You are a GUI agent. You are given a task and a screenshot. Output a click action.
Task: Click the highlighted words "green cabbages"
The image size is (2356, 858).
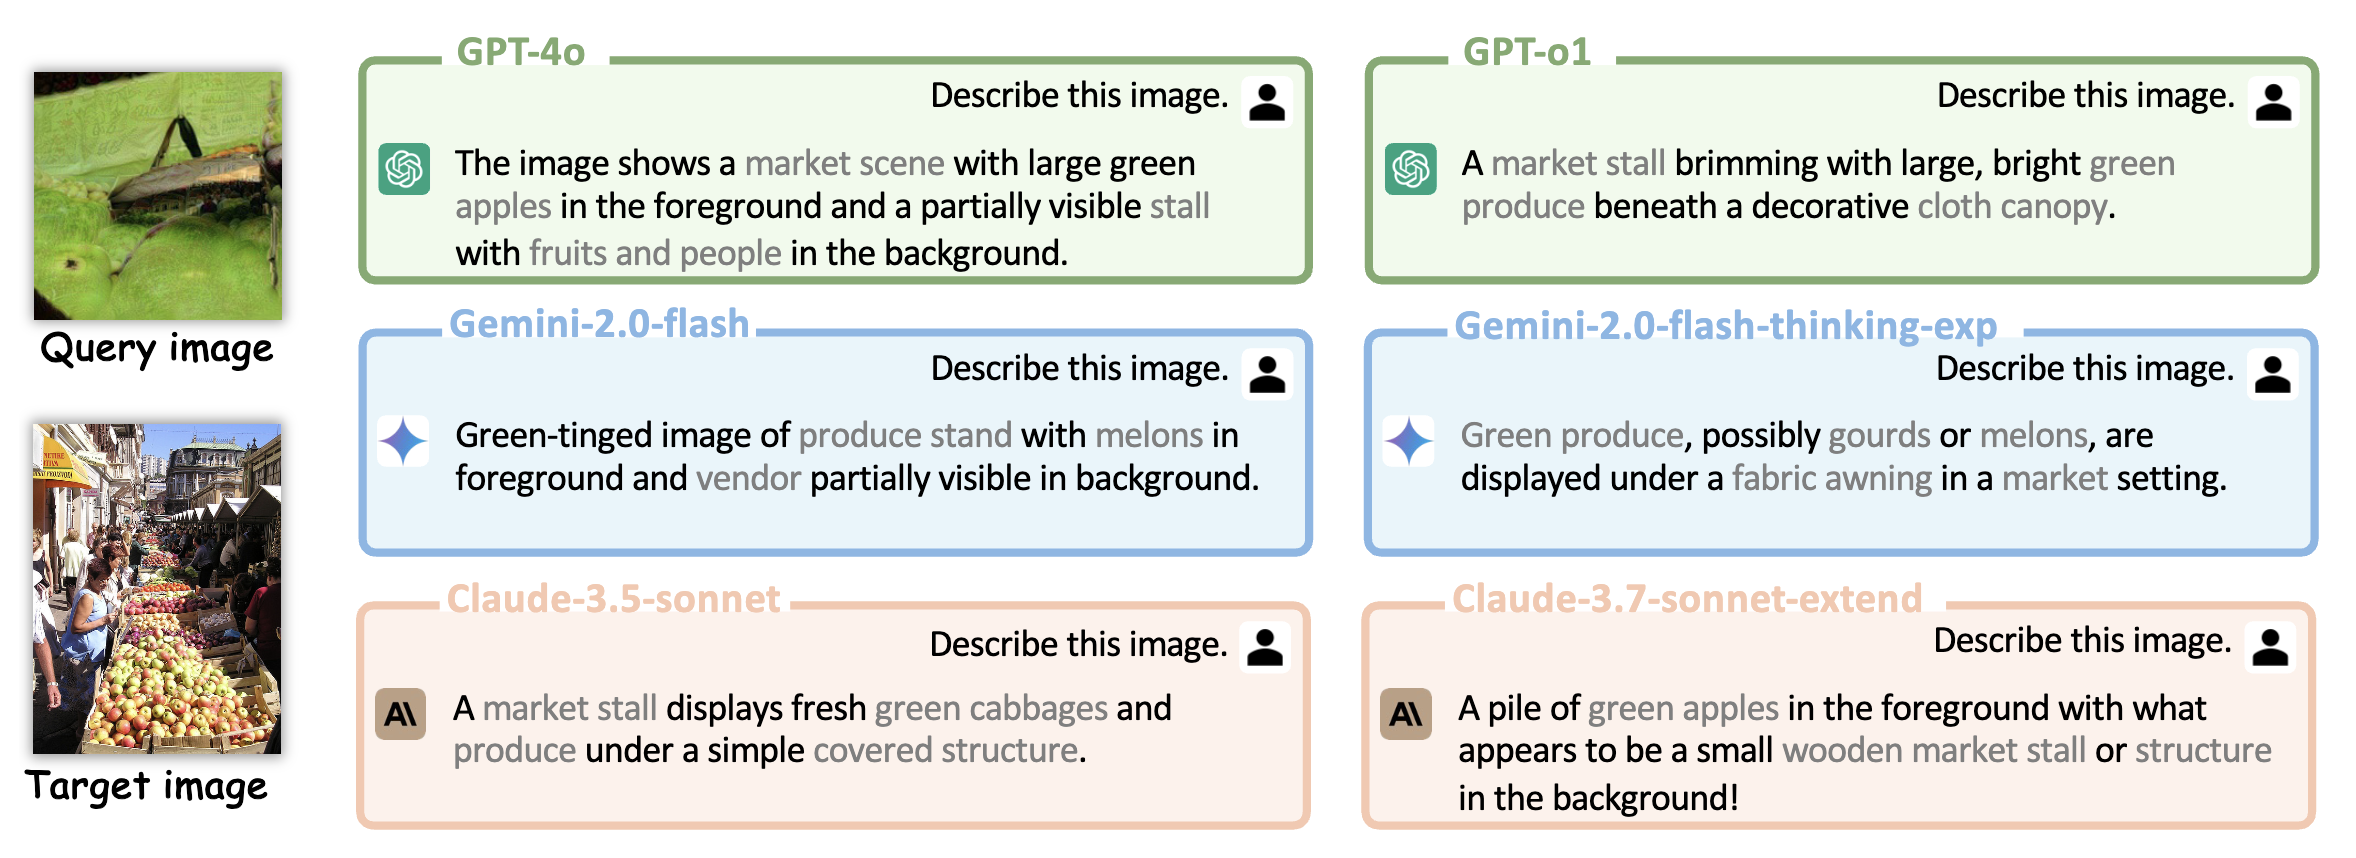point(991,708)
